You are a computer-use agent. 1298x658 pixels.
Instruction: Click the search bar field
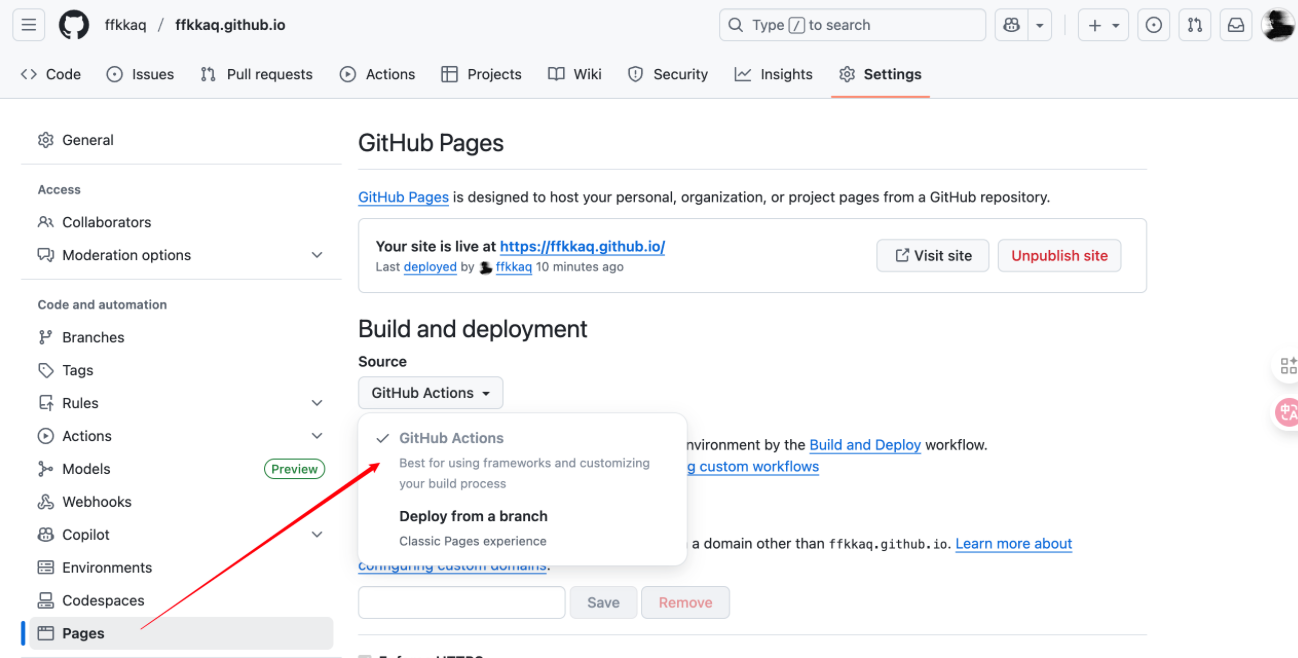852,25
